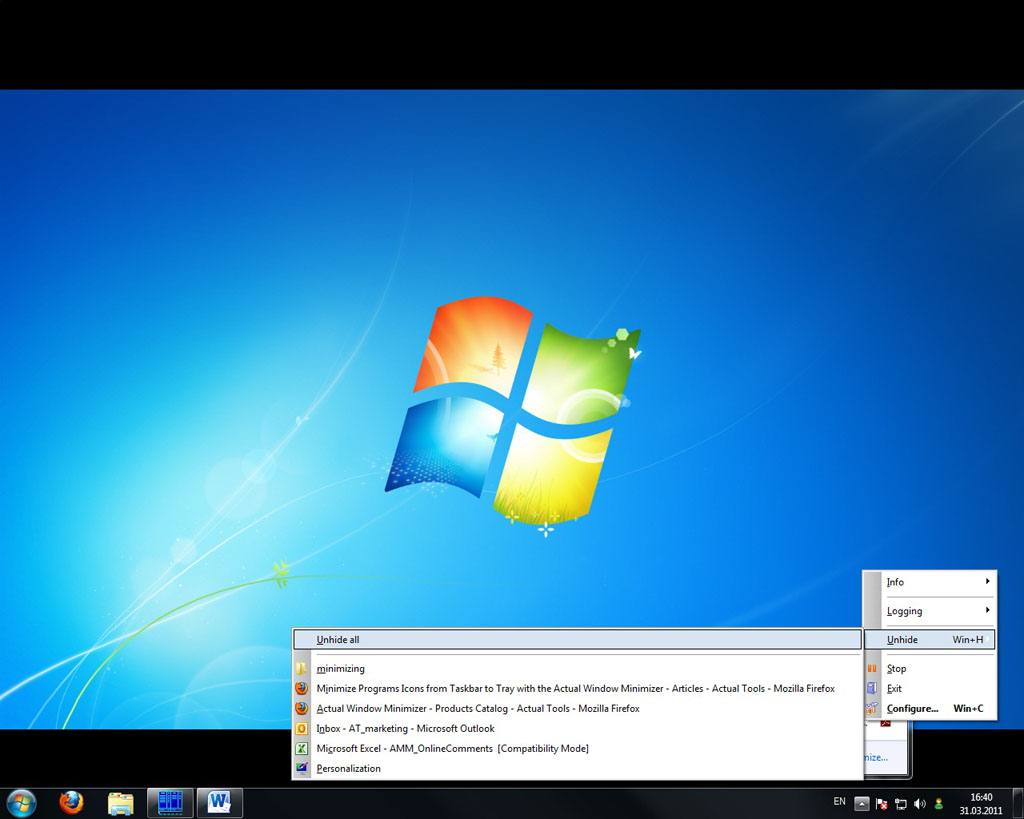Open Windows Explorer from the taskbar
The height and width of the screenshot is (819, 1024).
coord(120,802)
